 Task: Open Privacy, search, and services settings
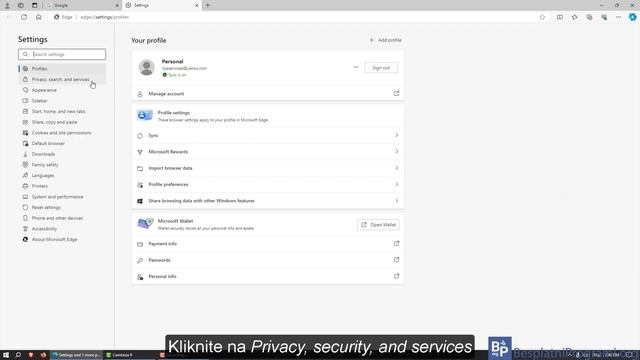coord(62,79)
